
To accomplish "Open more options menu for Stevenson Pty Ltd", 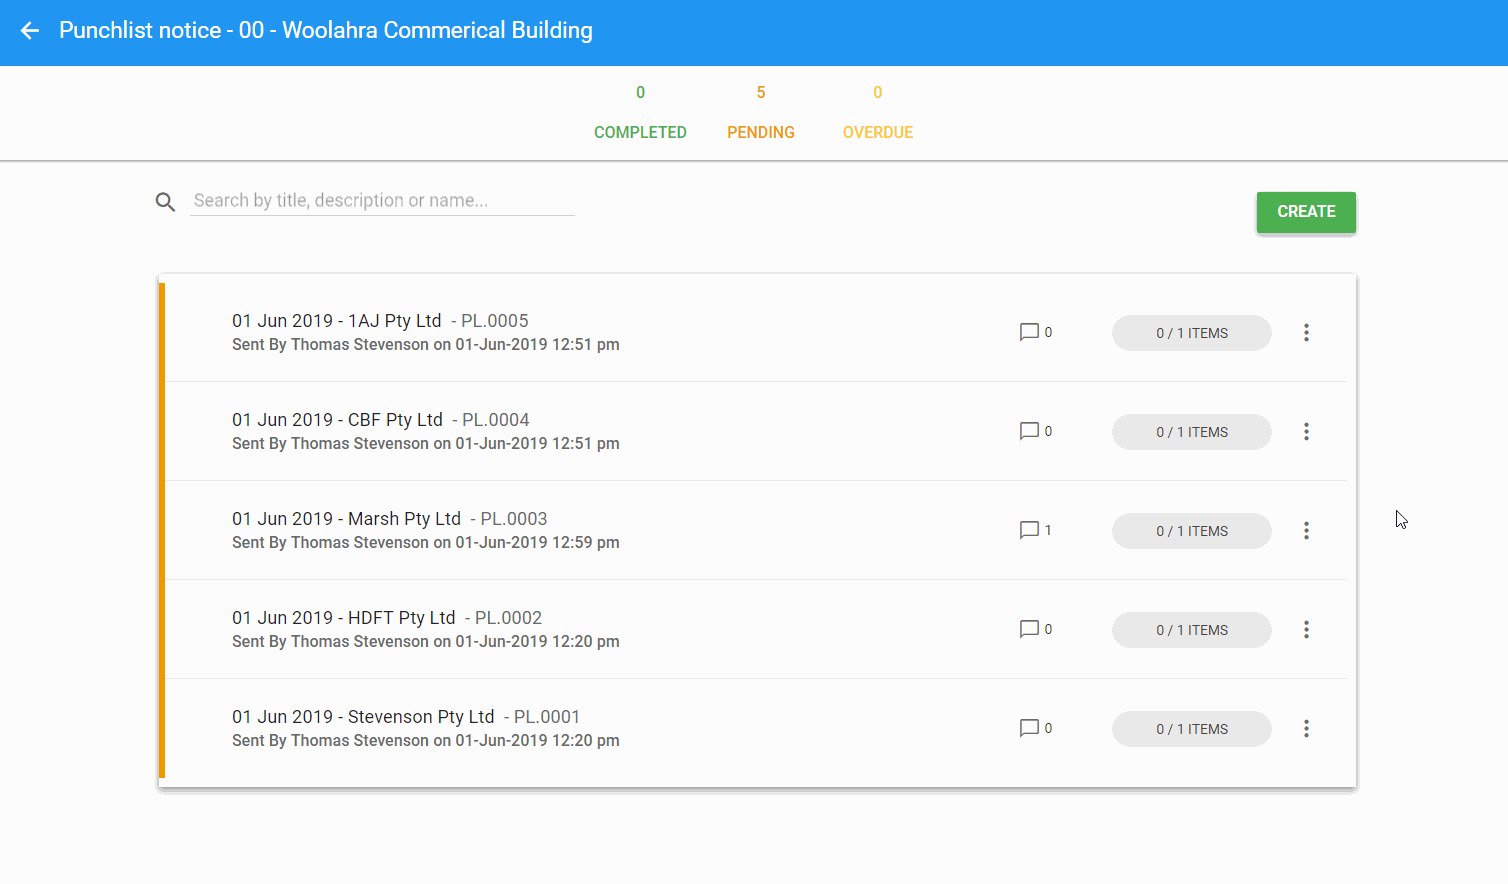I will [1306, 729].
